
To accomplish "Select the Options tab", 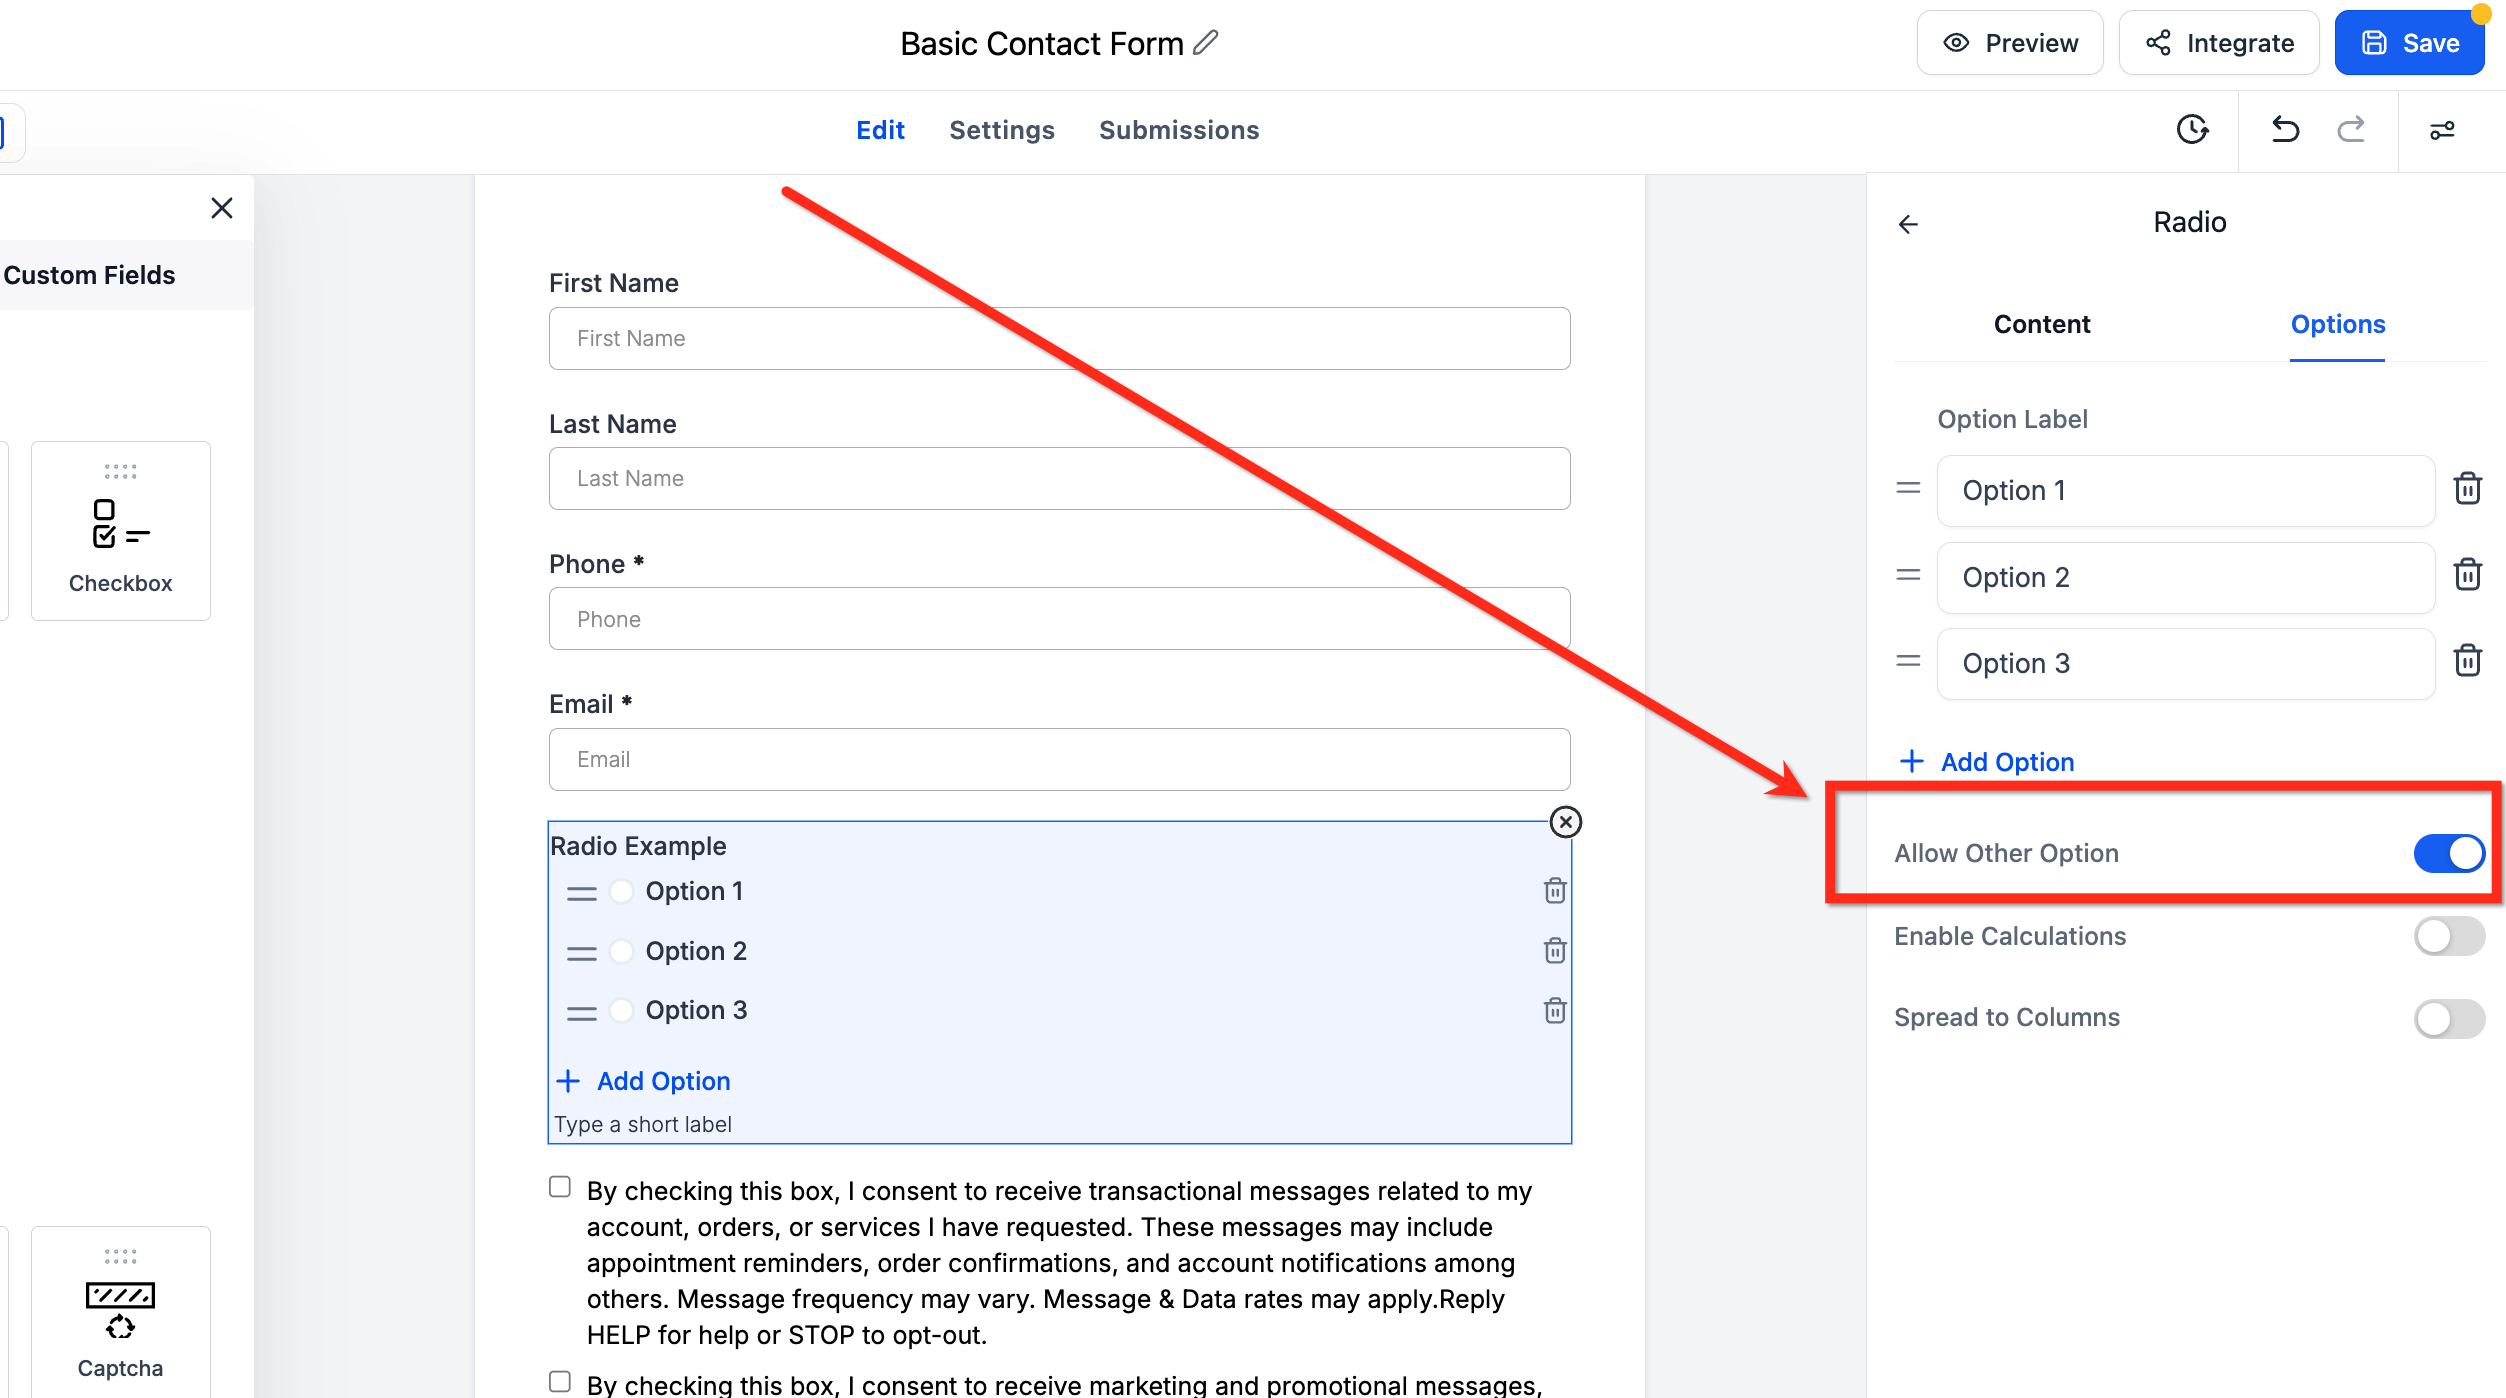I will tap(2338, 324).
